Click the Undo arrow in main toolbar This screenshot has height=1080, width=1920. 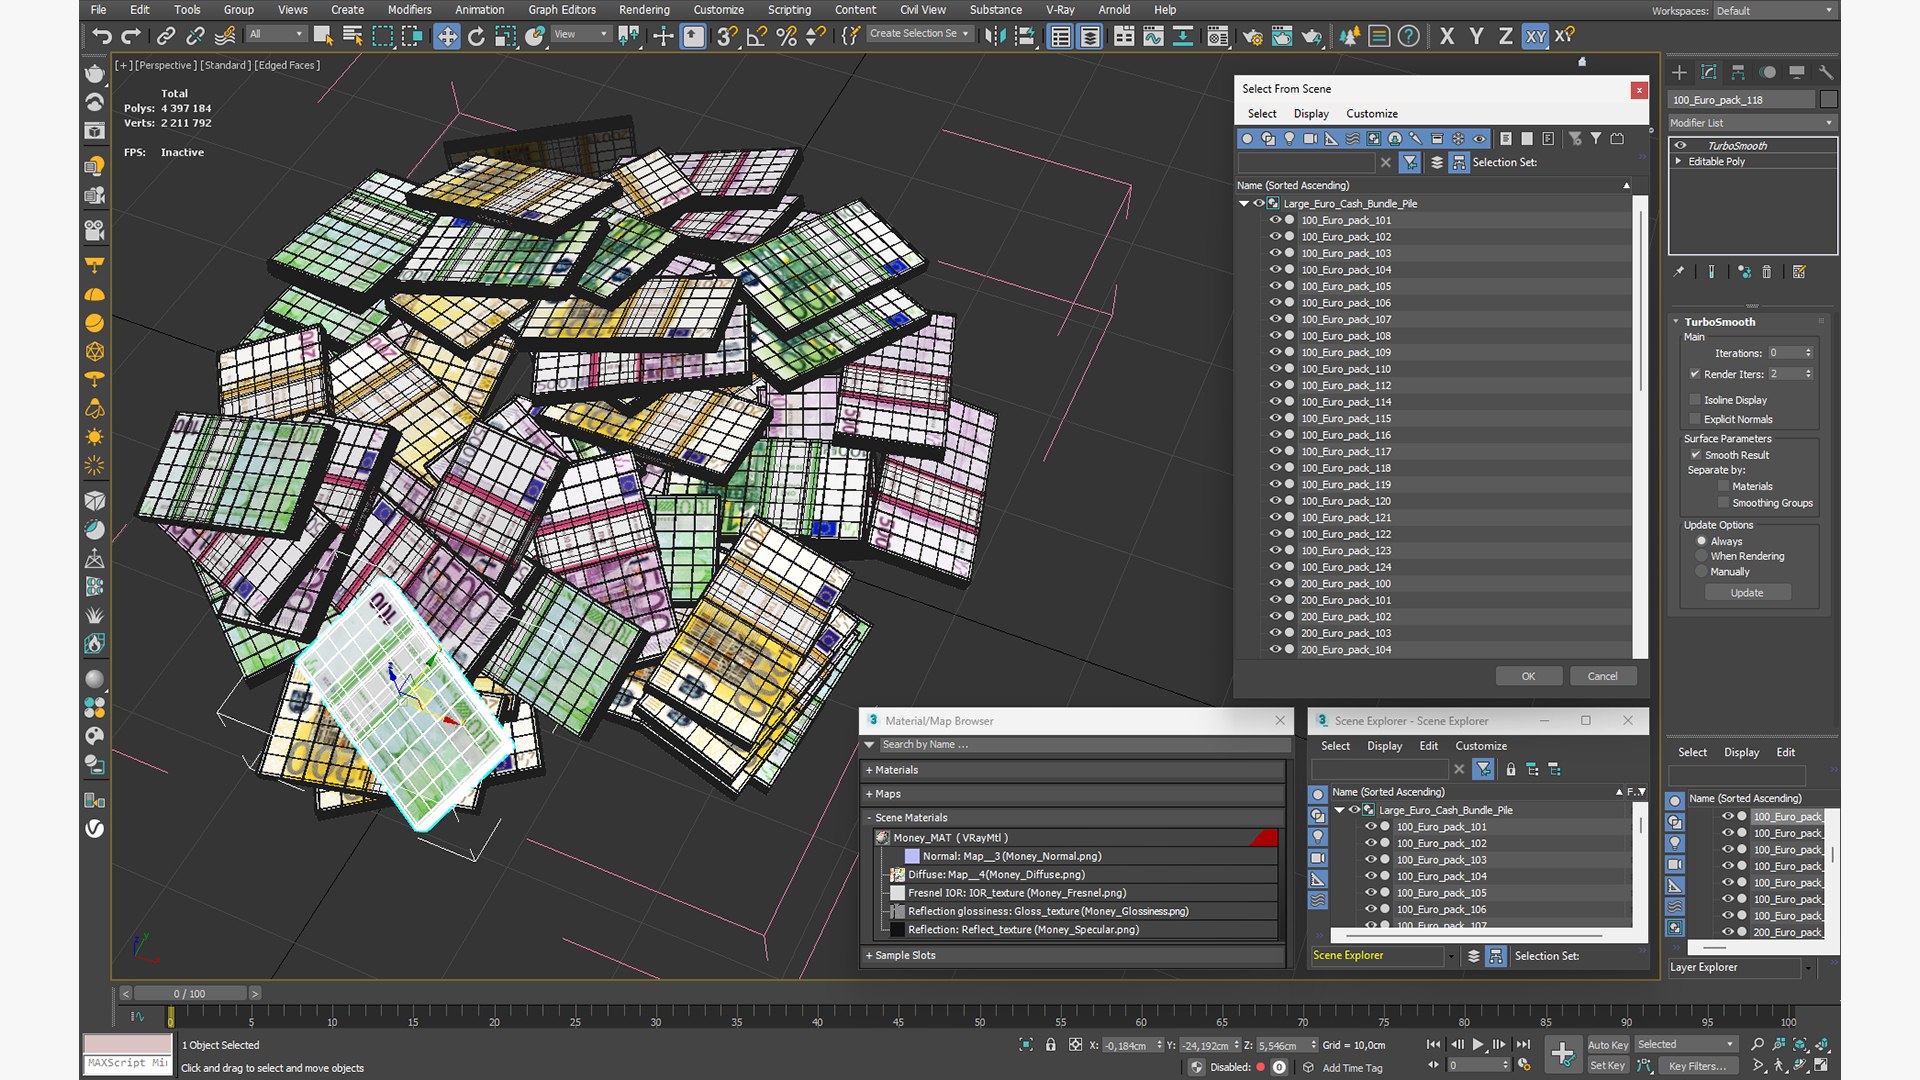[x=101, y=36]
